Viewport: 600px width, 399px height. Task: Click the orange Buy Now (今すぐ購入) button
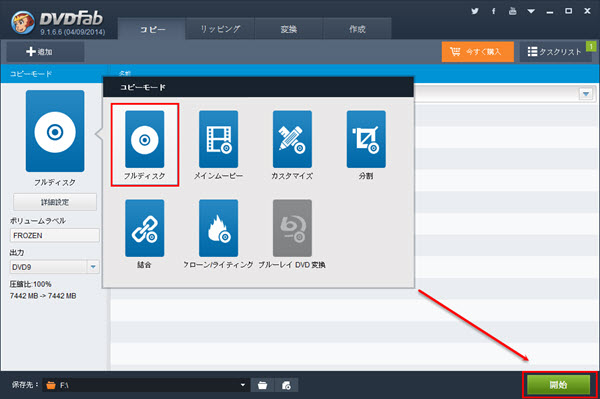[x=478, y=52]
